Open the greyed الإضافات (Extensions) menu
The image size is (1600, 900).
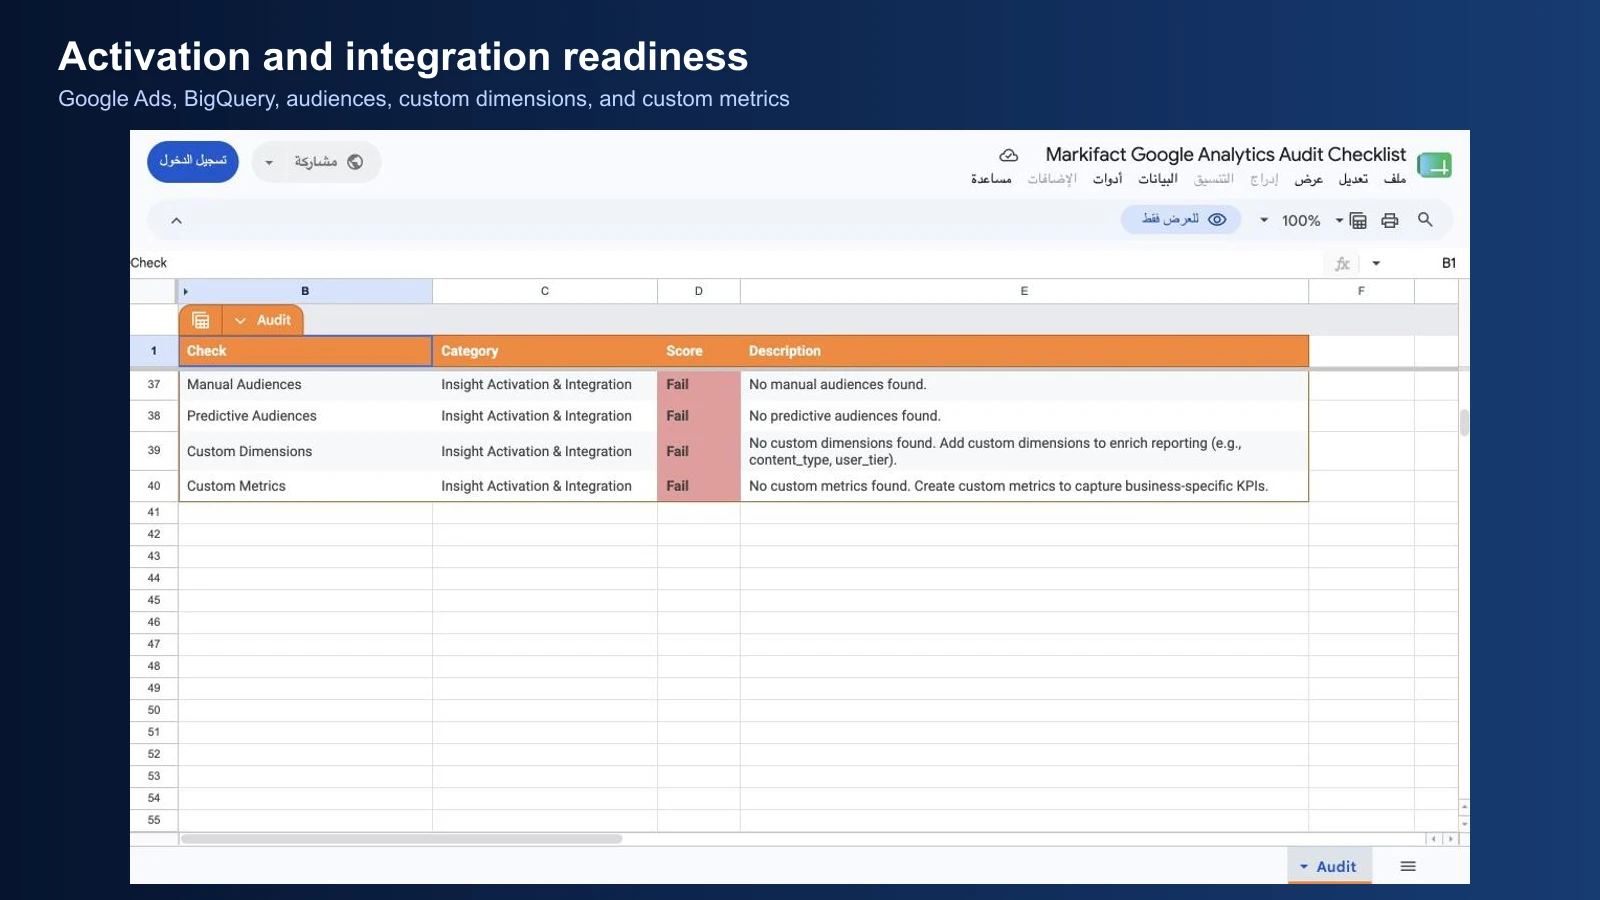coord(1052,179)
